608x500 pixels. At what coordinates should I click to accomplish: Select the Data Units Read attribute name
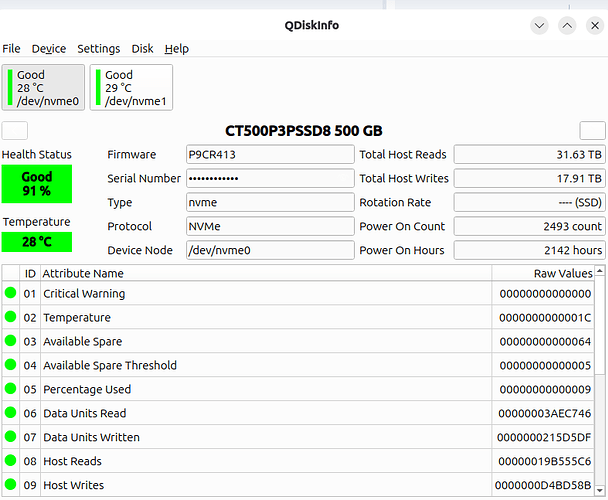[x=85, y=413]
